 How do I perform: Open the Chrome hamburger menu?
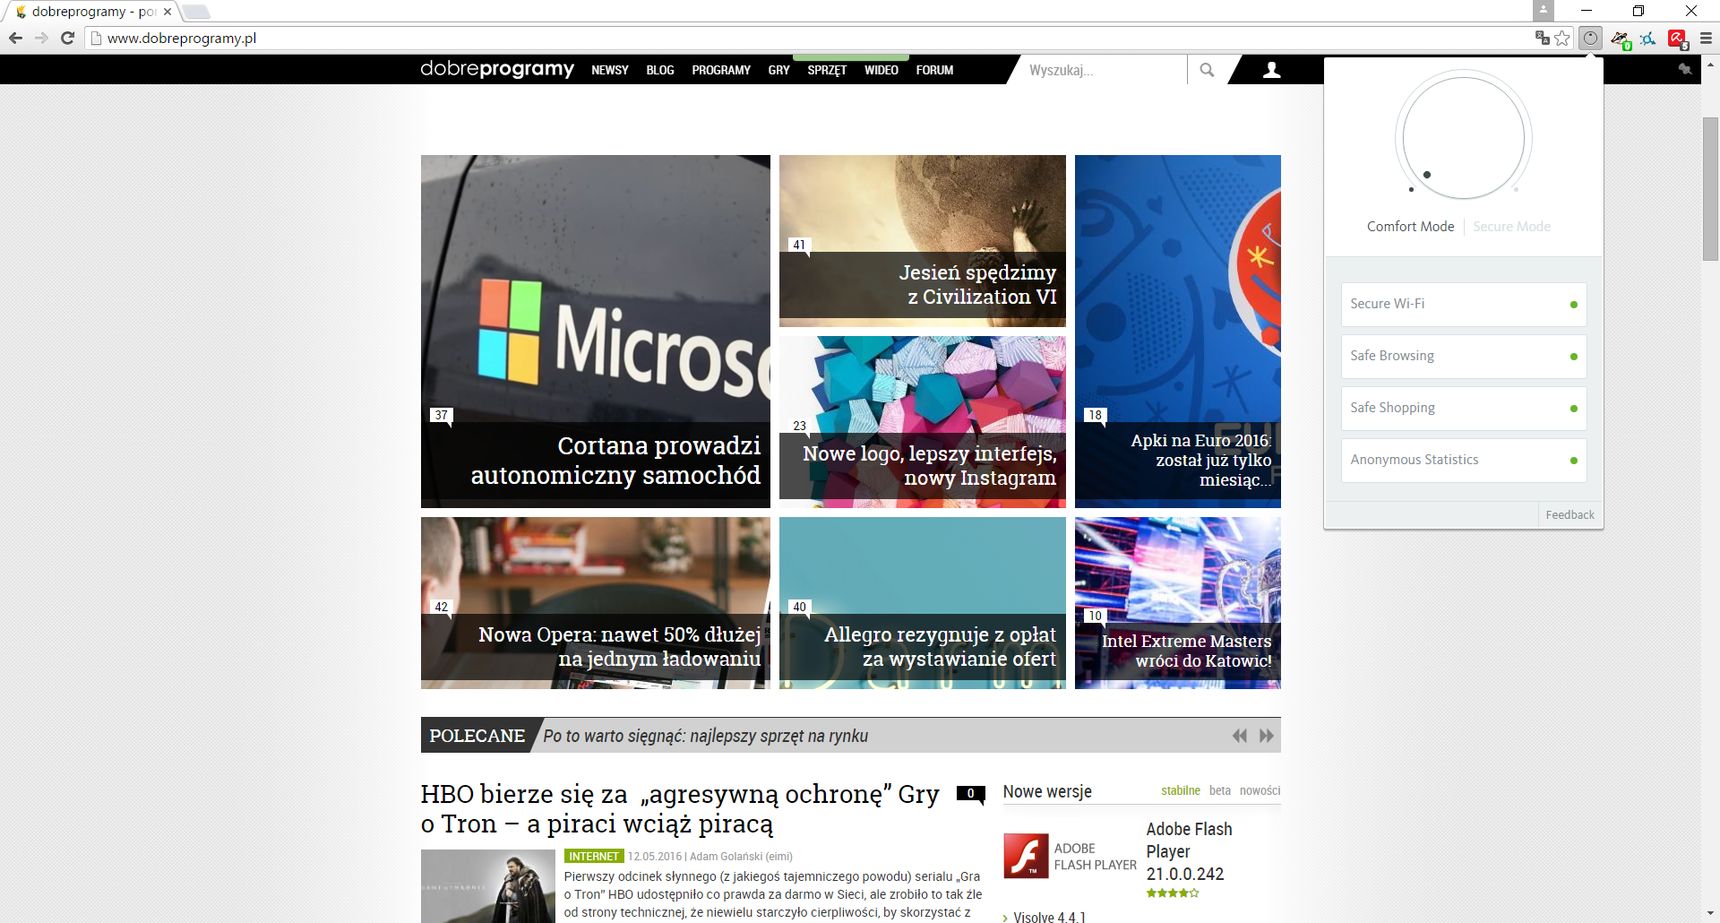coord(1706,38)
